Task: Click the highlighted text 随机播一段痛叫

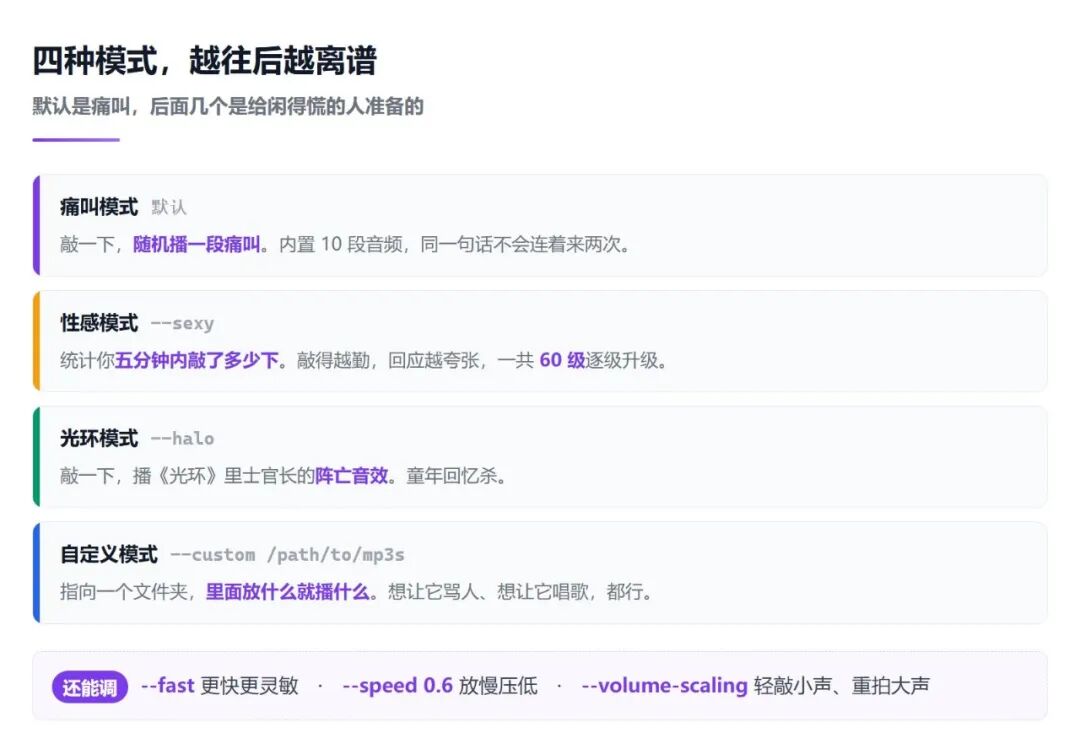Action: point(196,245)
